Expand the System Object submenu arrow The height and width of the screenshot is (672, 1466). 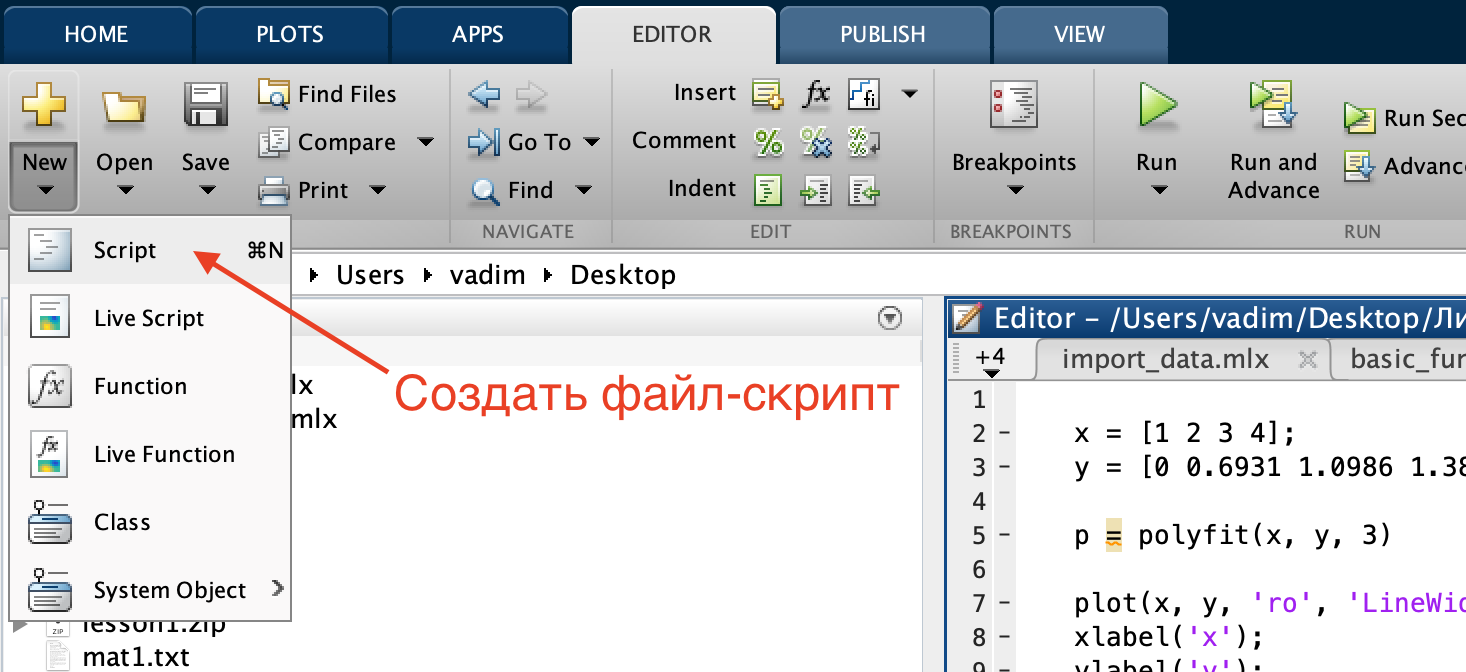(277, 589)
